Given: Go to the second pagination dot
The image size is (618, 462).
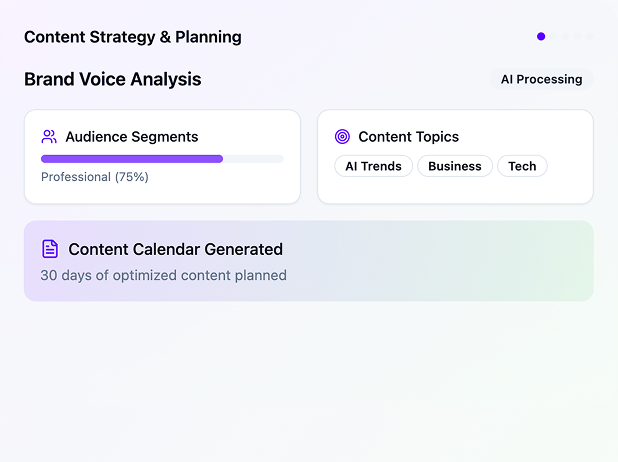Looking at the screenshot, I should 553,36.
